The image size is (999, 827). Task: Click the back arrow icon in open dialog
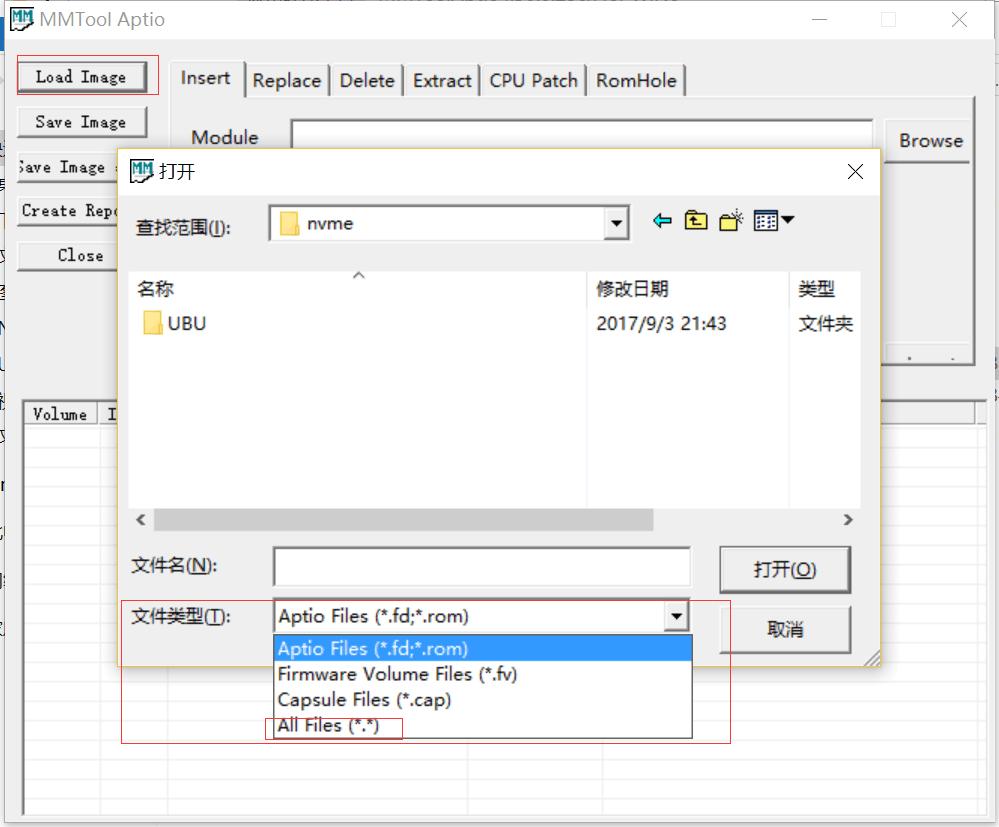[x=662, y=221]
